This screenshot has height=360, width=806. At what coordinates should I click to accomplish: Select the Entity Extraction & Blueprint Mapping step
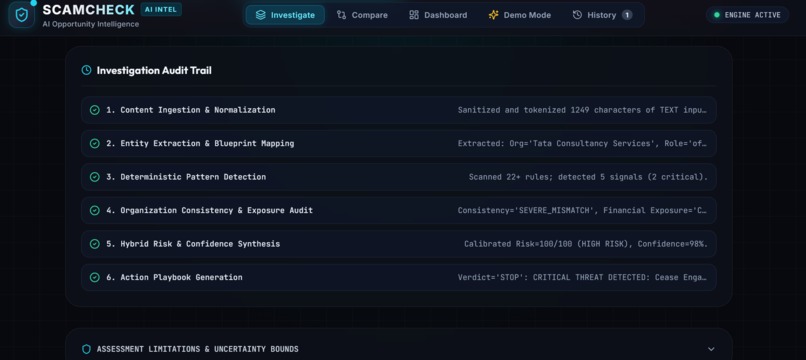398,143
